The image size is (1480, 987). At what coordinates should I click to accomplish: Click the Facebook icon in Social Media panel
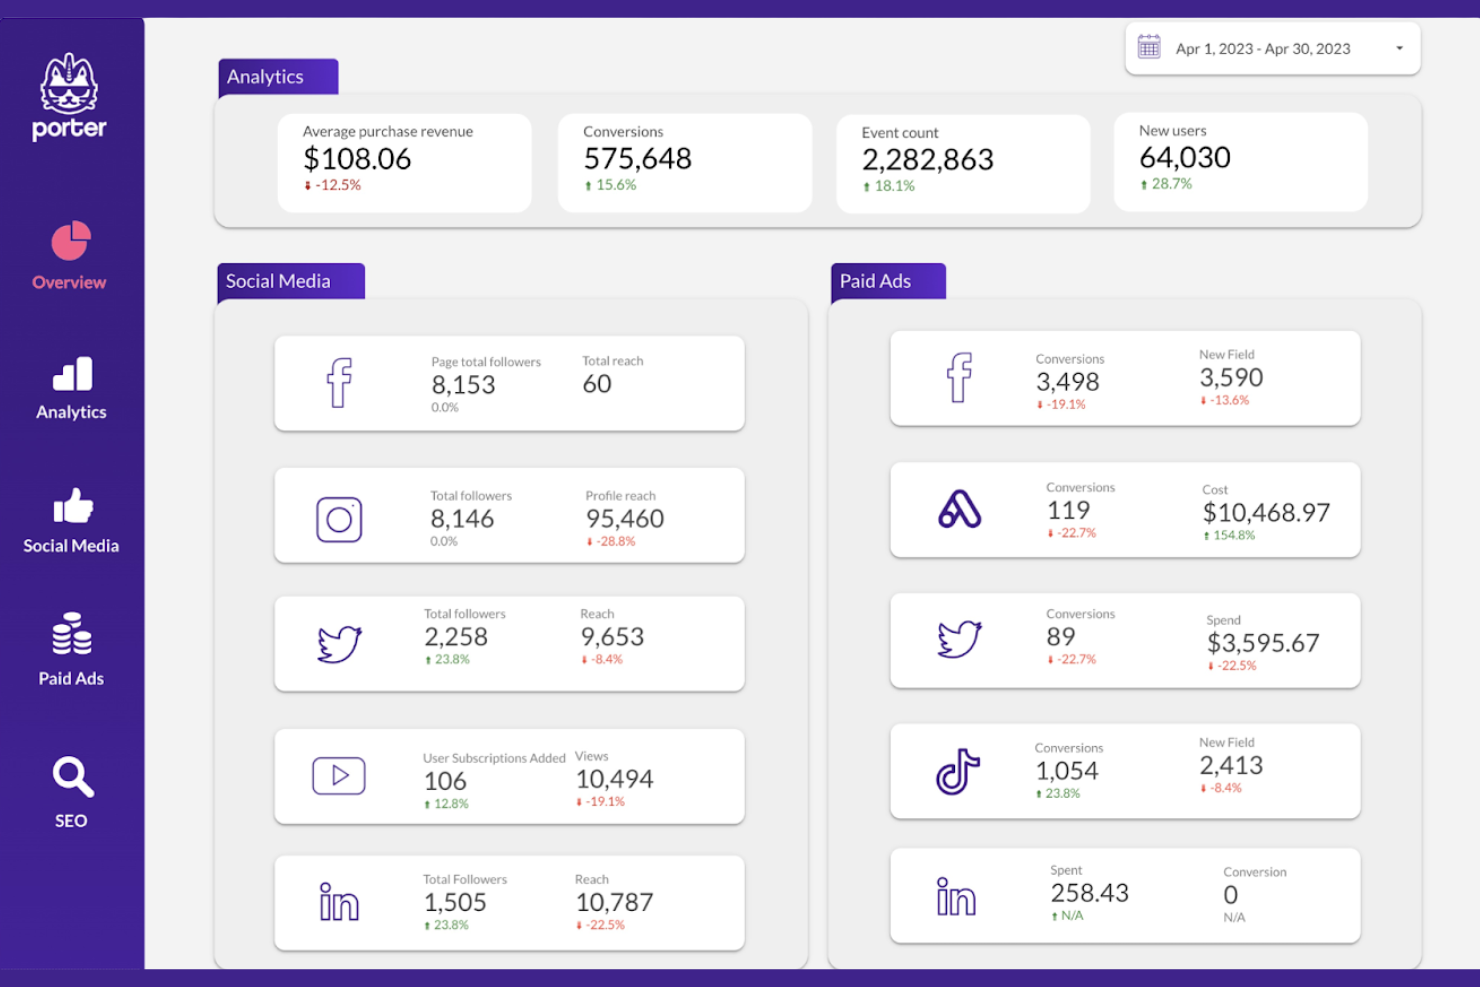coord(339,382)
